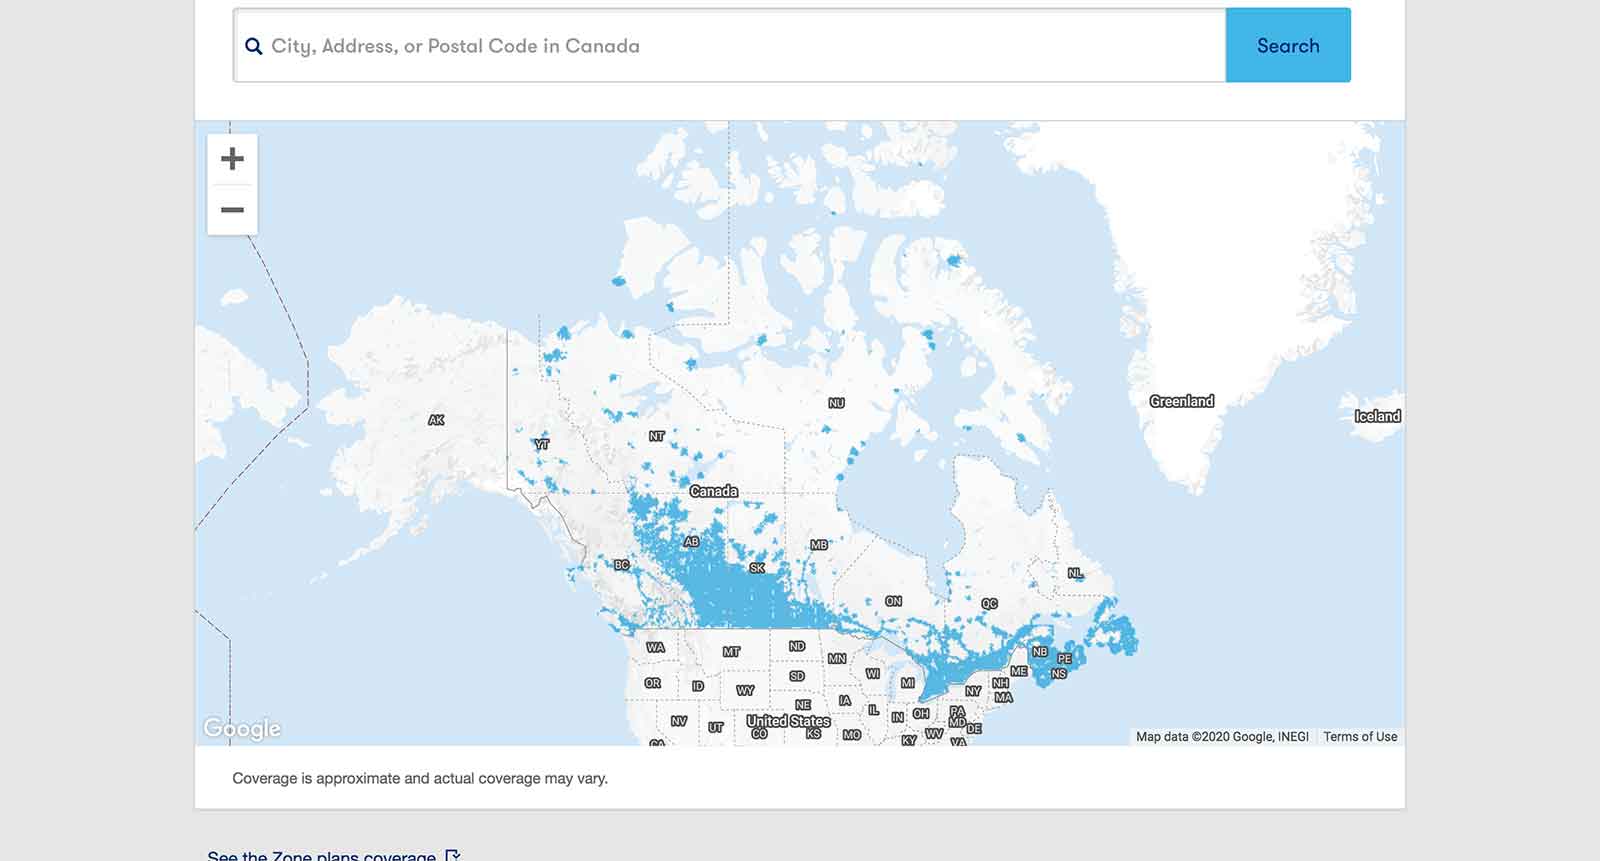Click the Google logo on the map
1600x861 pixels.
click(242, 728)
